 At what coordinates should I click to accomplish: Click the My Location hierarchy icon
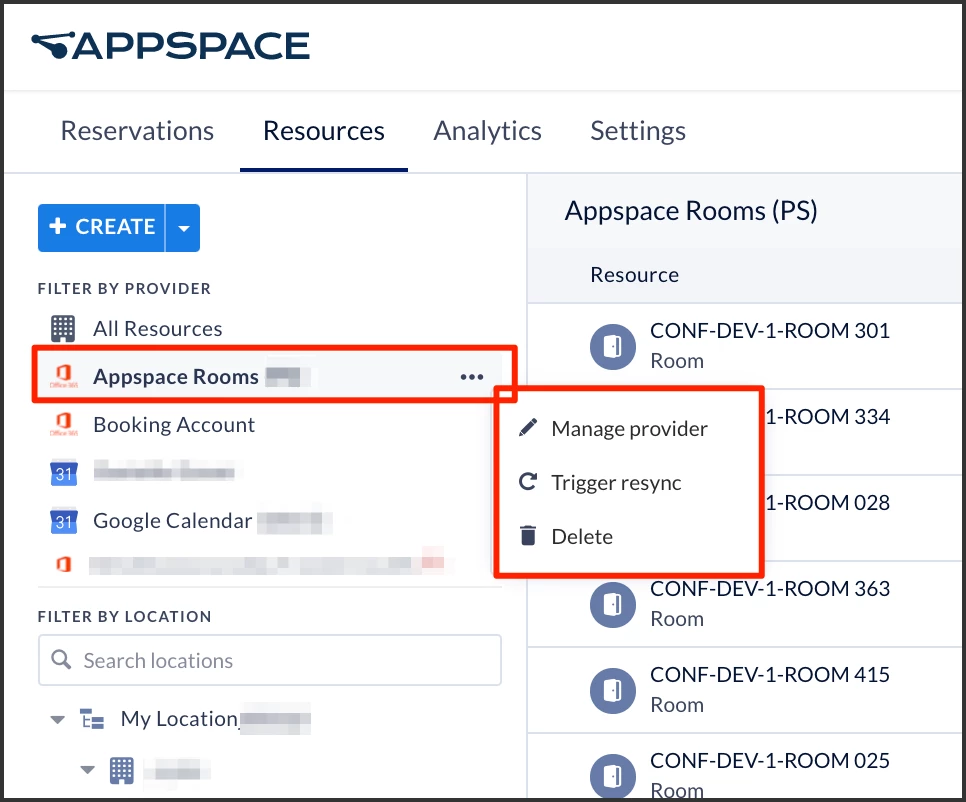(92, 719)
